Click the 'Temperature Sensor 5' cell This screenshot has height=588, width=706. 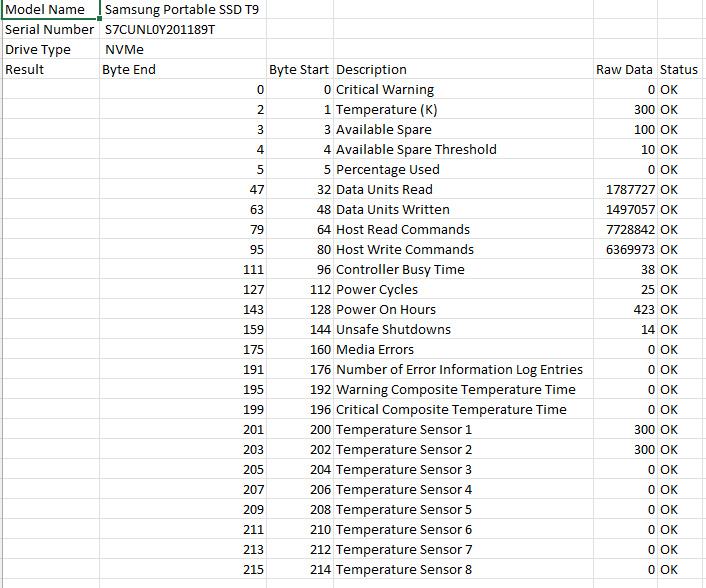(463, 509)
